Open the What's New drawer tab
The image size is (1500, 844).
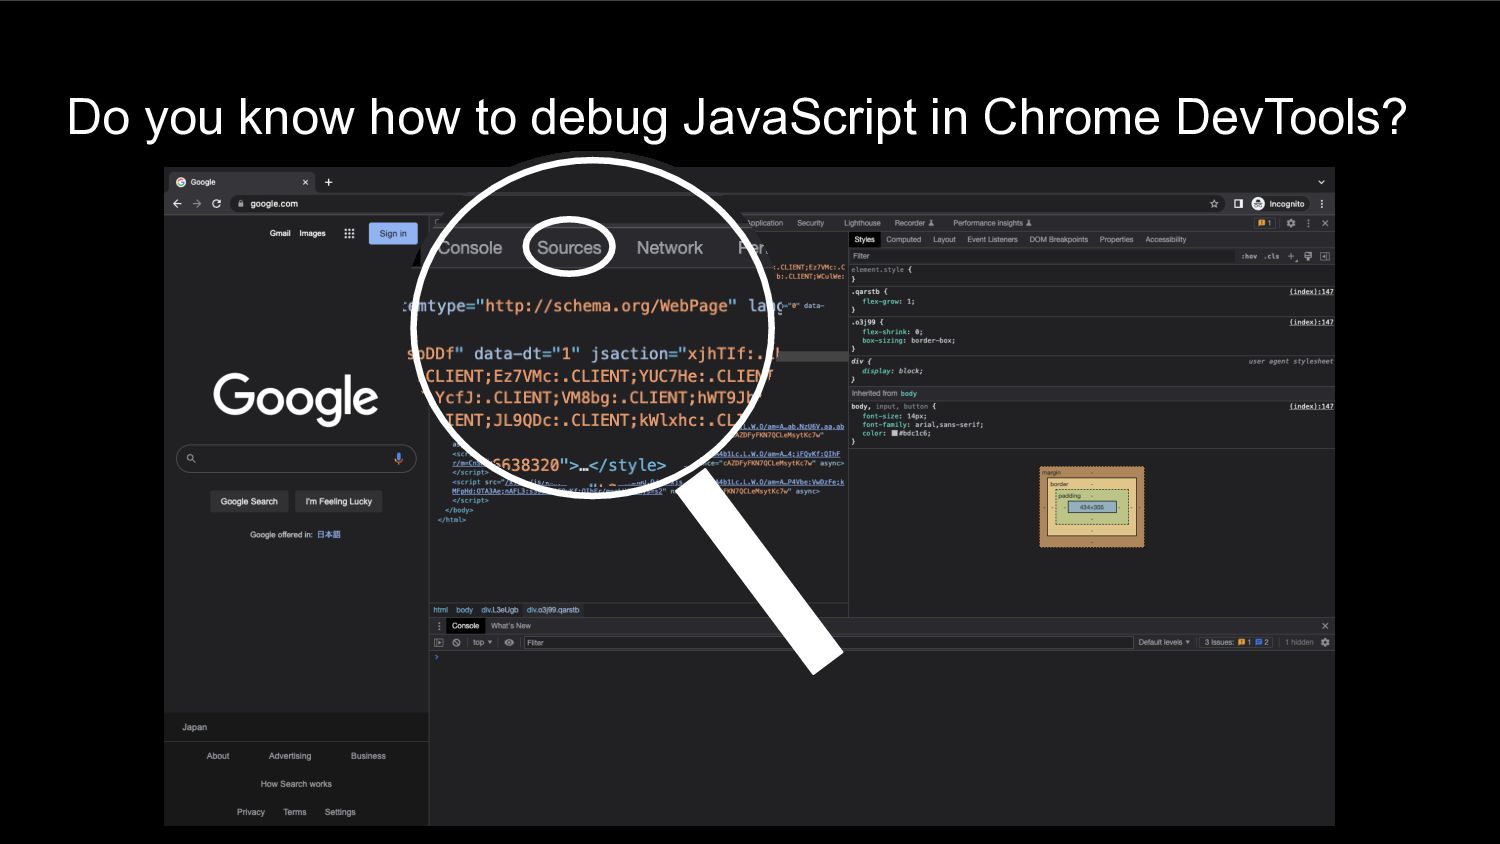[x=510, y=626]
